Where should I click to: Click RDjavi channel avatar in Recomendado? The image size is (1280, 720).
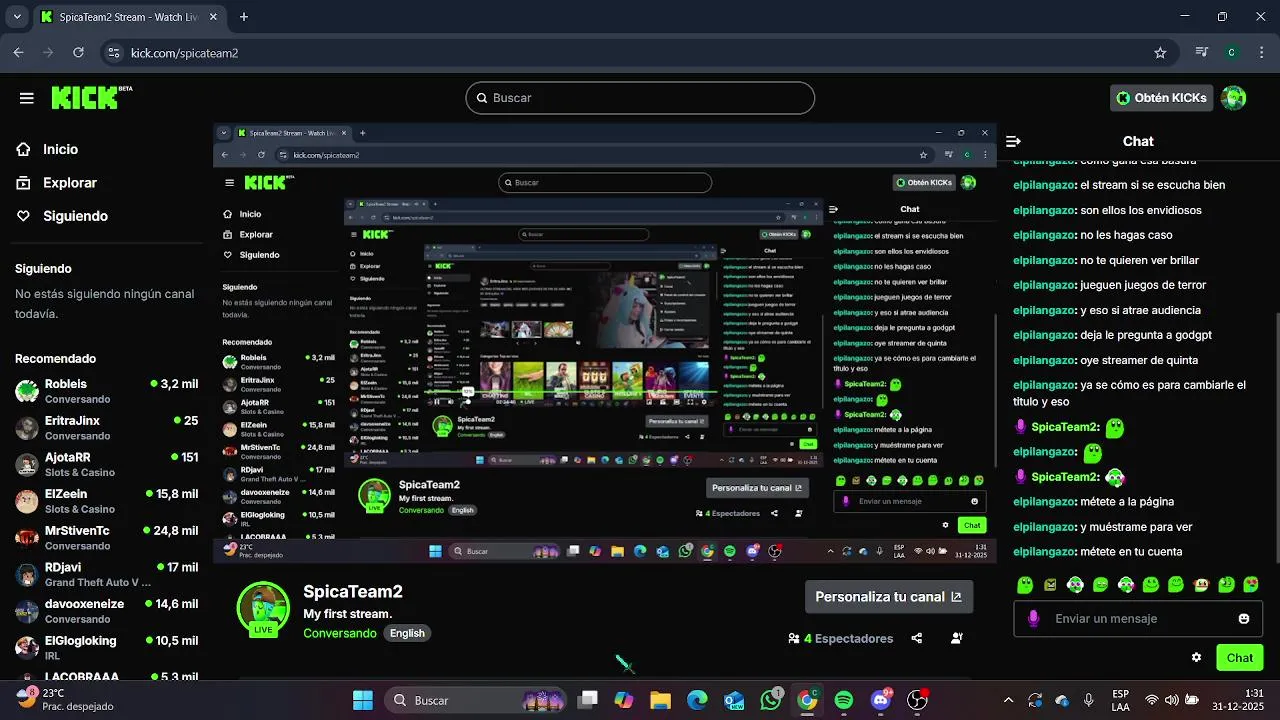click(27, 574)
